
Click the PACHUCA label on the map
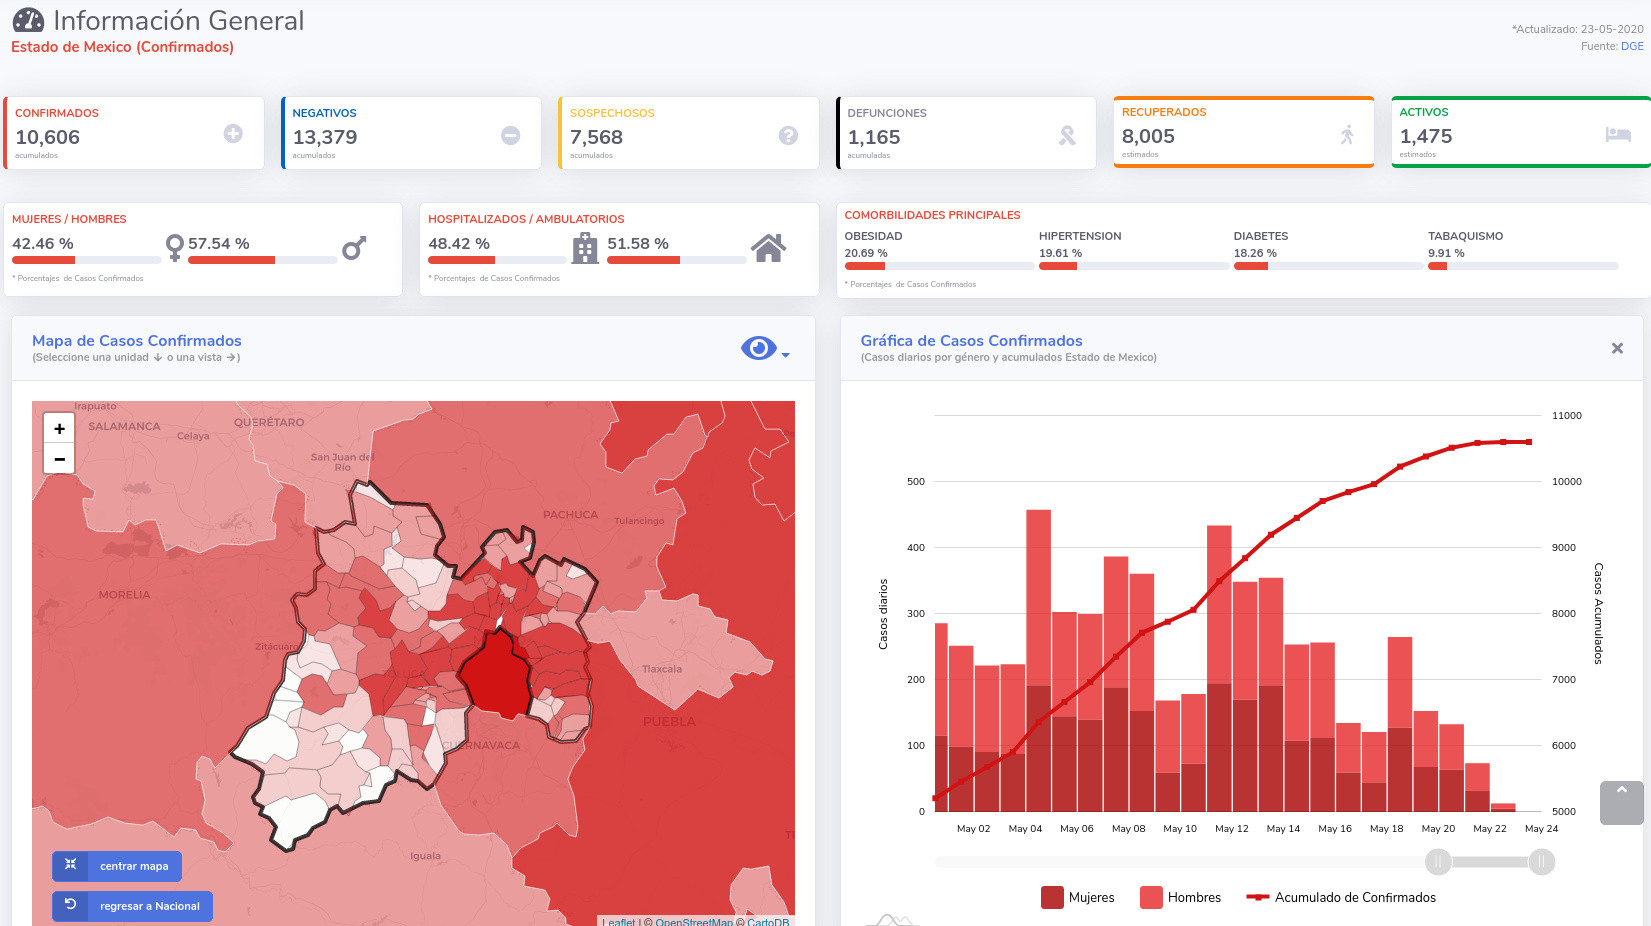click(x=570, y=515)
